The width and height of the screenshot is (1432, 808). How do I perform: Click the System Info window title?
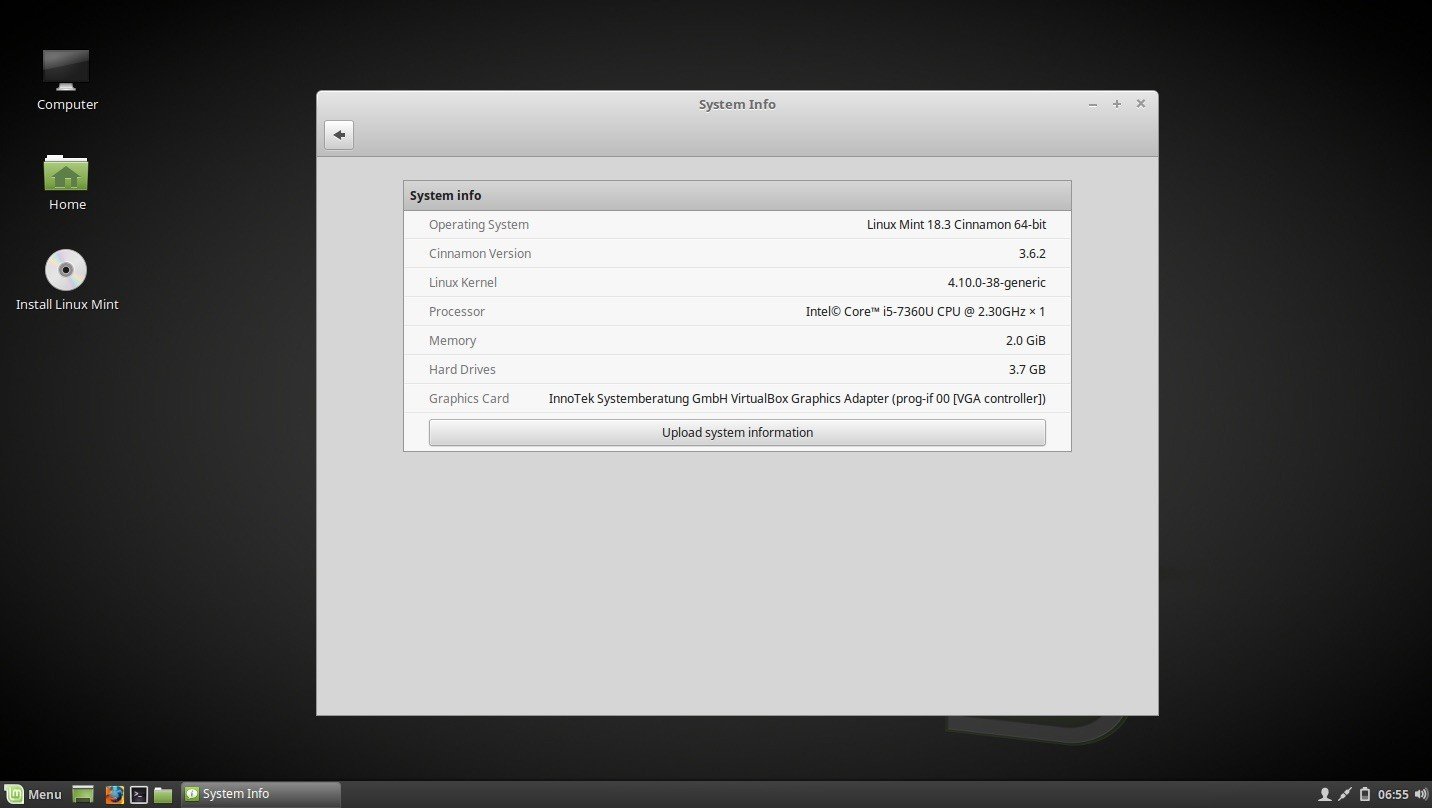737,104
